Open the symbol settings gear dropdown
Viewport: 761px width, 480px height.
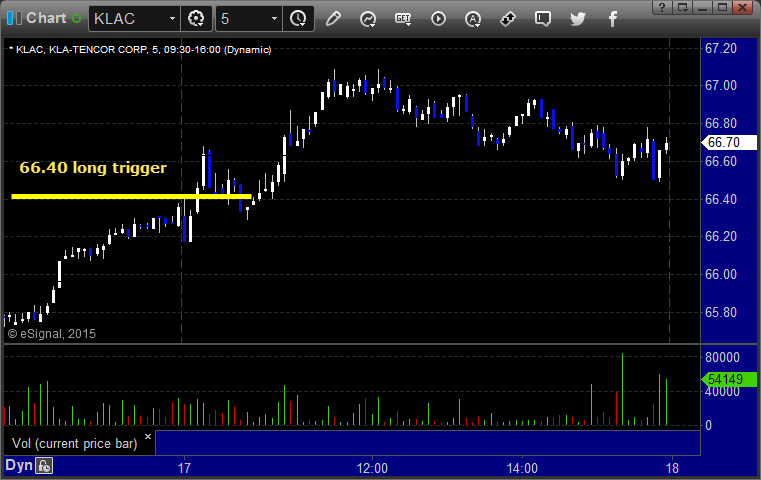pyautogui.click(x=196, y=19)
